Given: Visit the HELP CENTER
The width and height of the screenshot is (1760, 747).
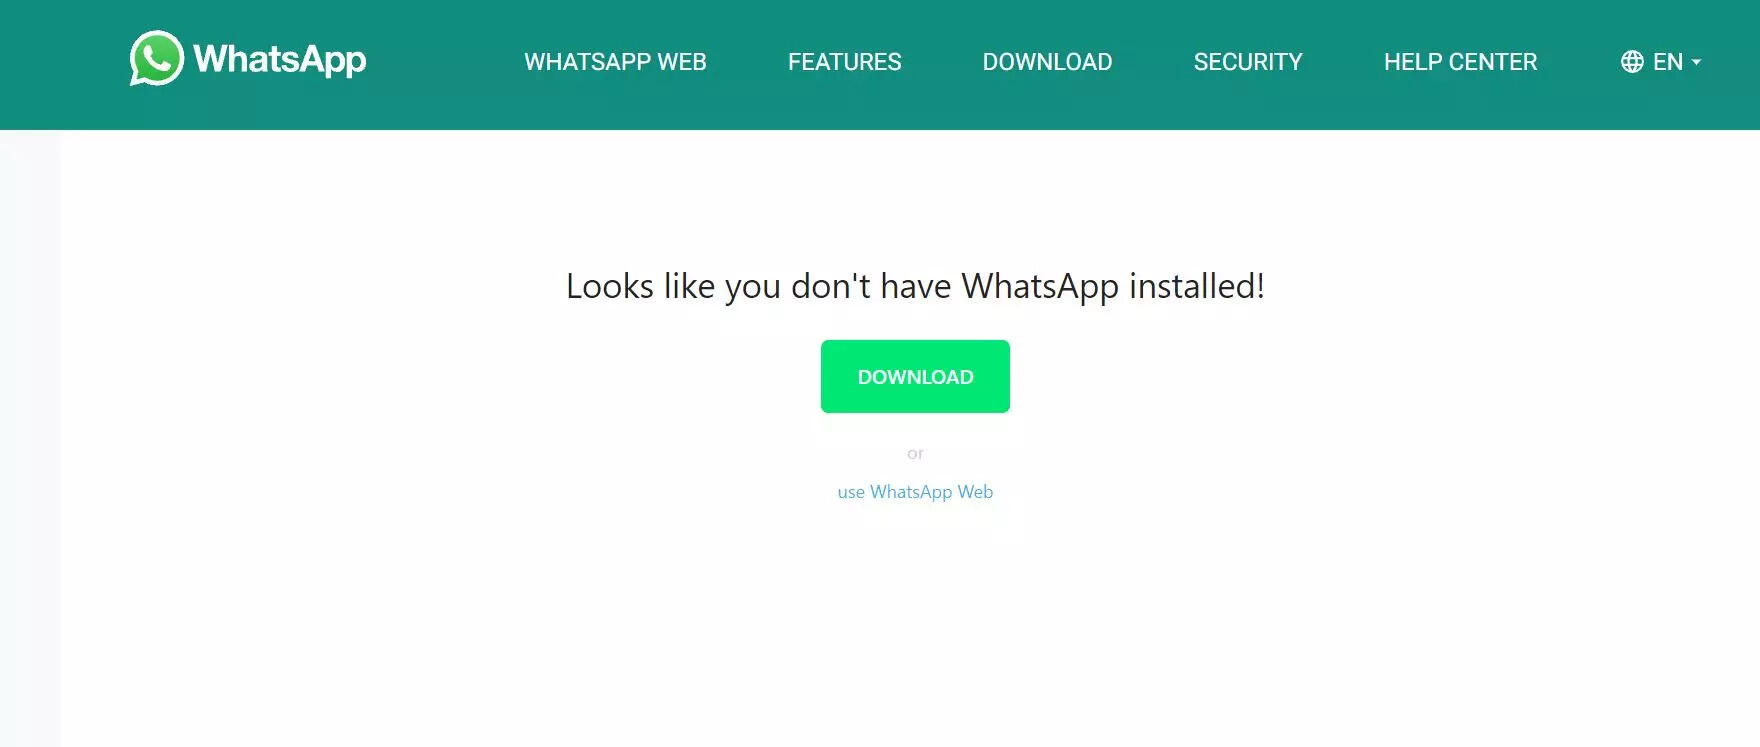Looking at the screenshot, I should (x=1460, y=62).
